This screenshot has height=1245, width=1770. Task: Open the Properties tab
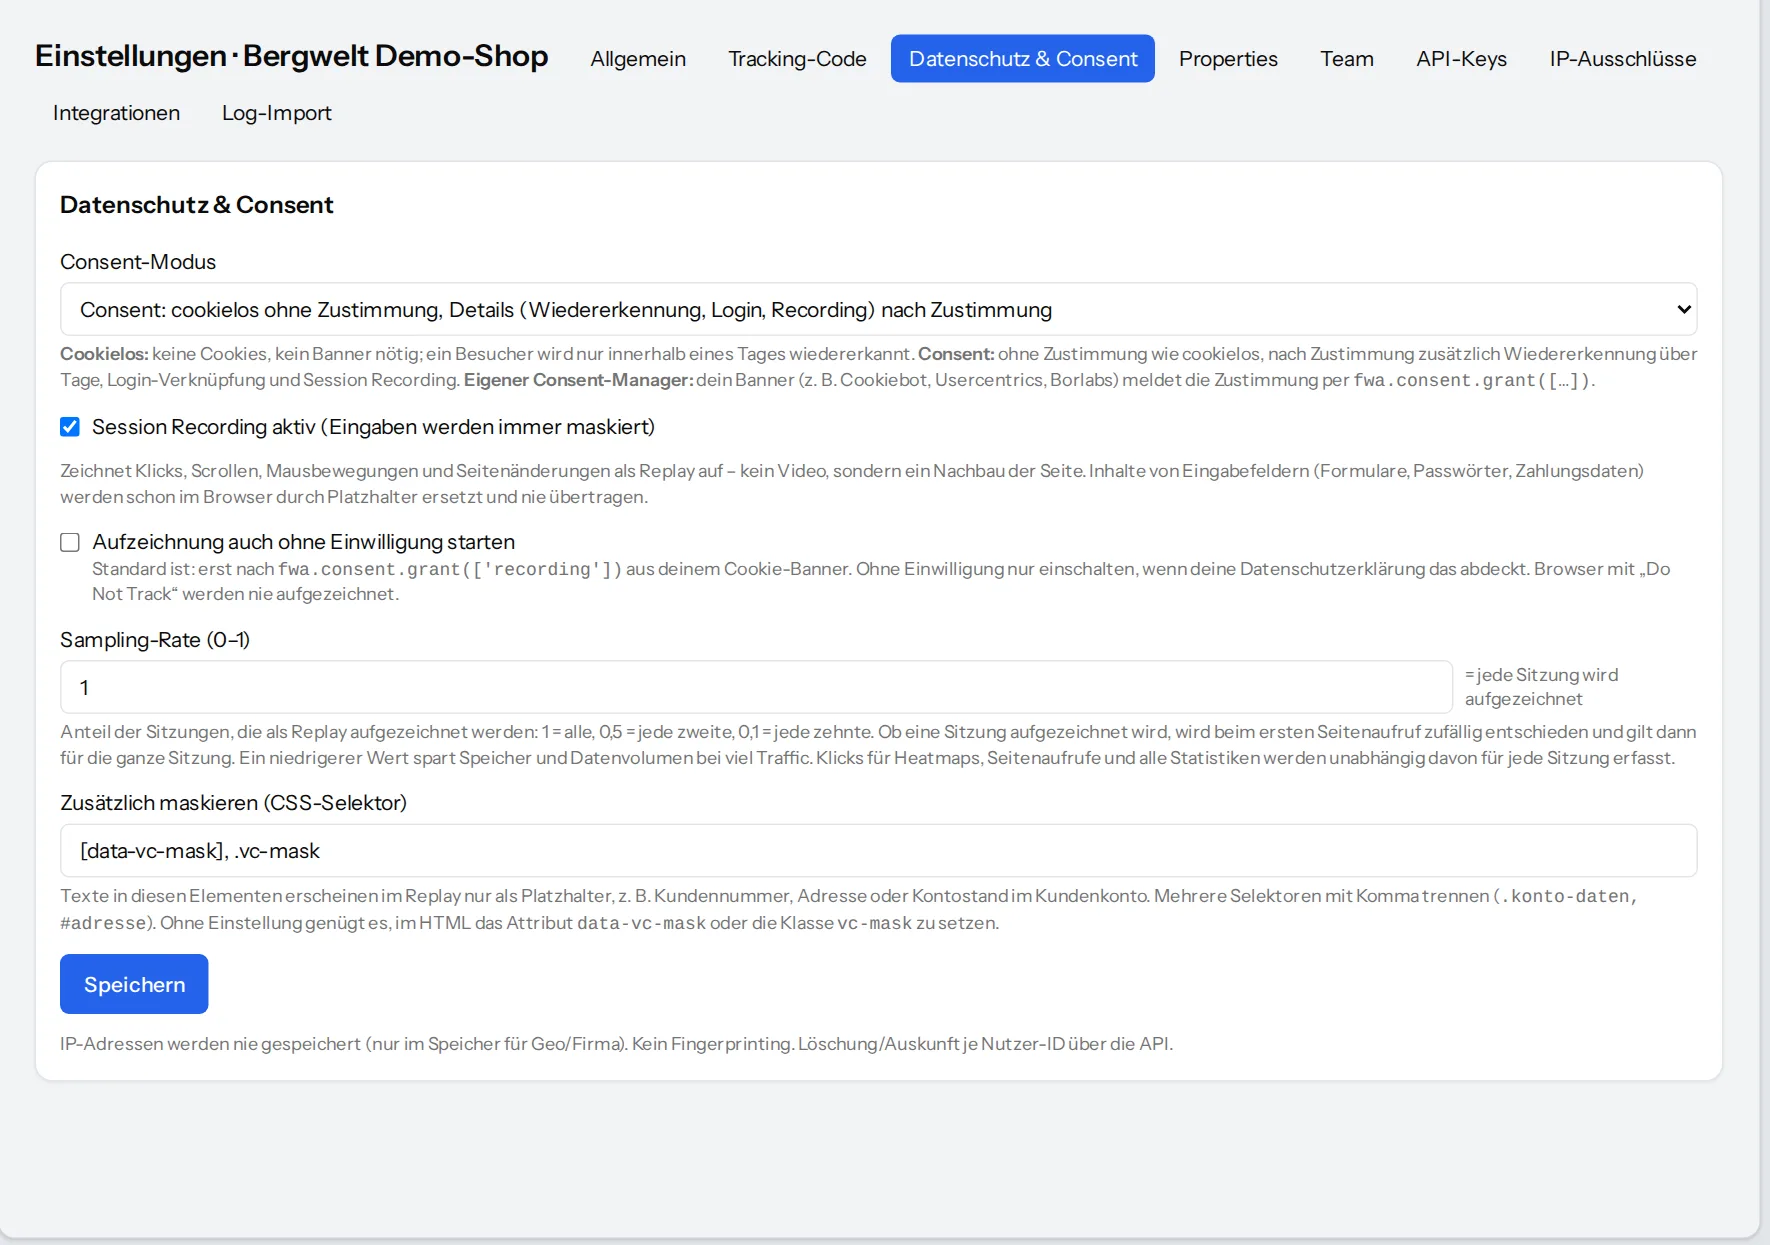pos(1228,59)
